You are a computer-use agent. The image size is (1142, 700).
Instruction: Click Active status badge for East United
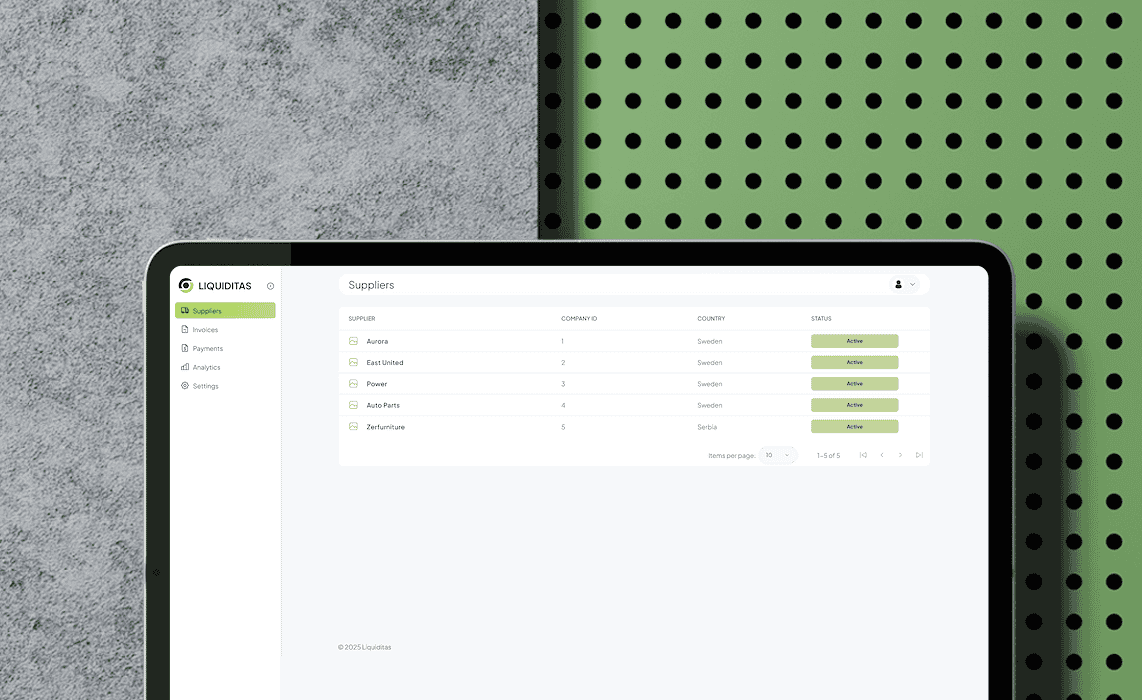click(854, 362)
